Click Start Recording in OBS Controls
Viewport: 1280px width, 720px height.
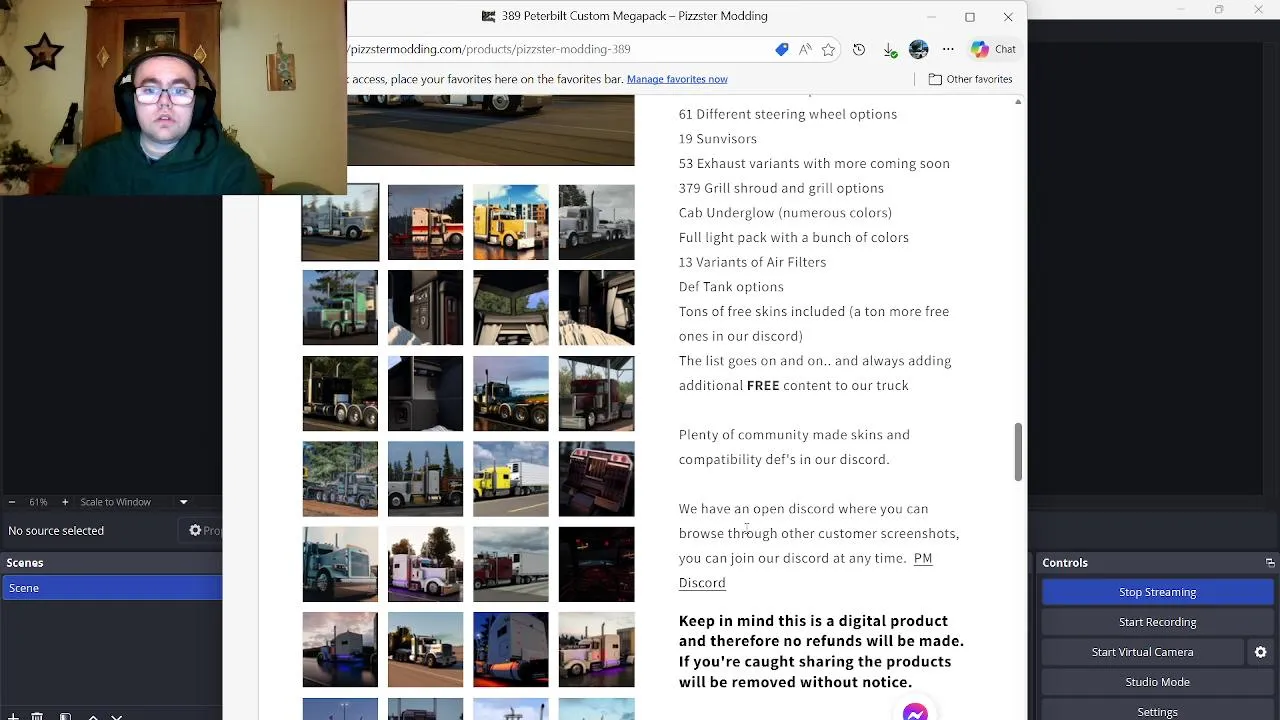pos(1157,622)
